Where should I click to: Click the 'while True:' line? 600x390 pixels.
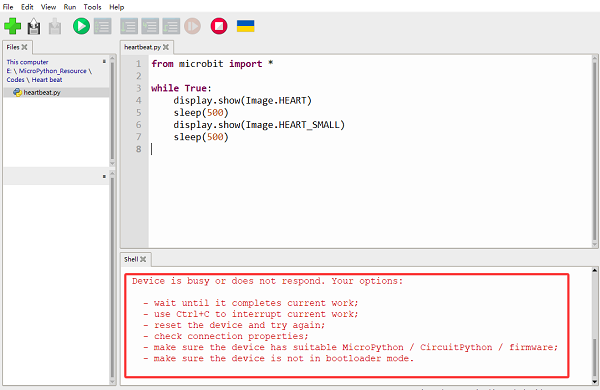point(181,88)
